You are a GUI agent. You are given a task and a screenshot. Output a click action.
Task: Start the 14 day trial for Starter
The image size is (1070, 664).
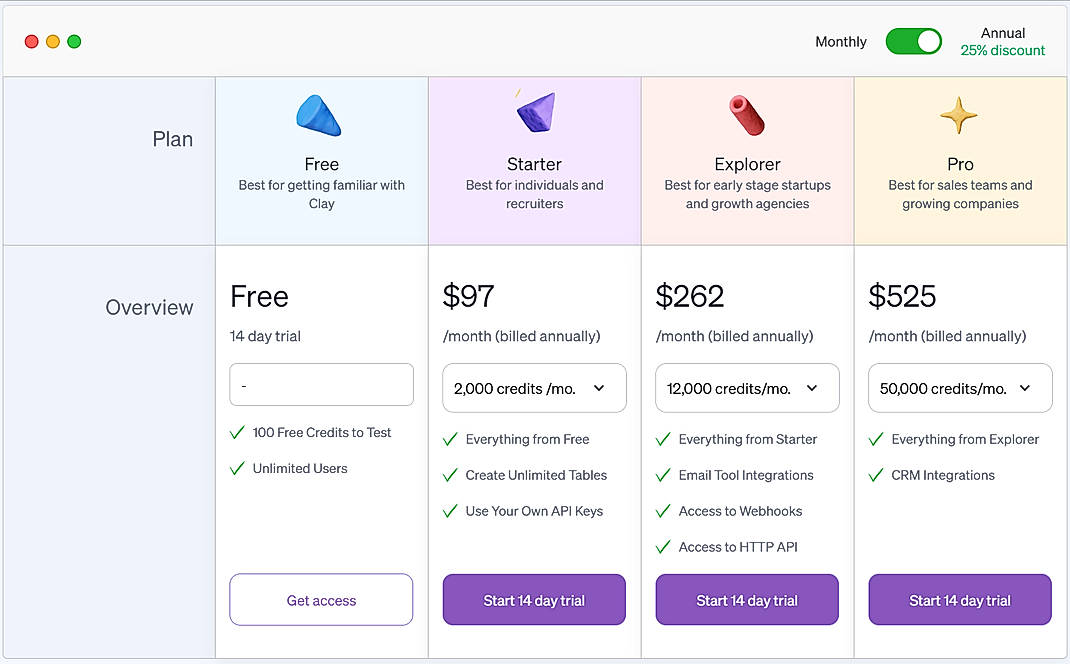tap(533, 600)
